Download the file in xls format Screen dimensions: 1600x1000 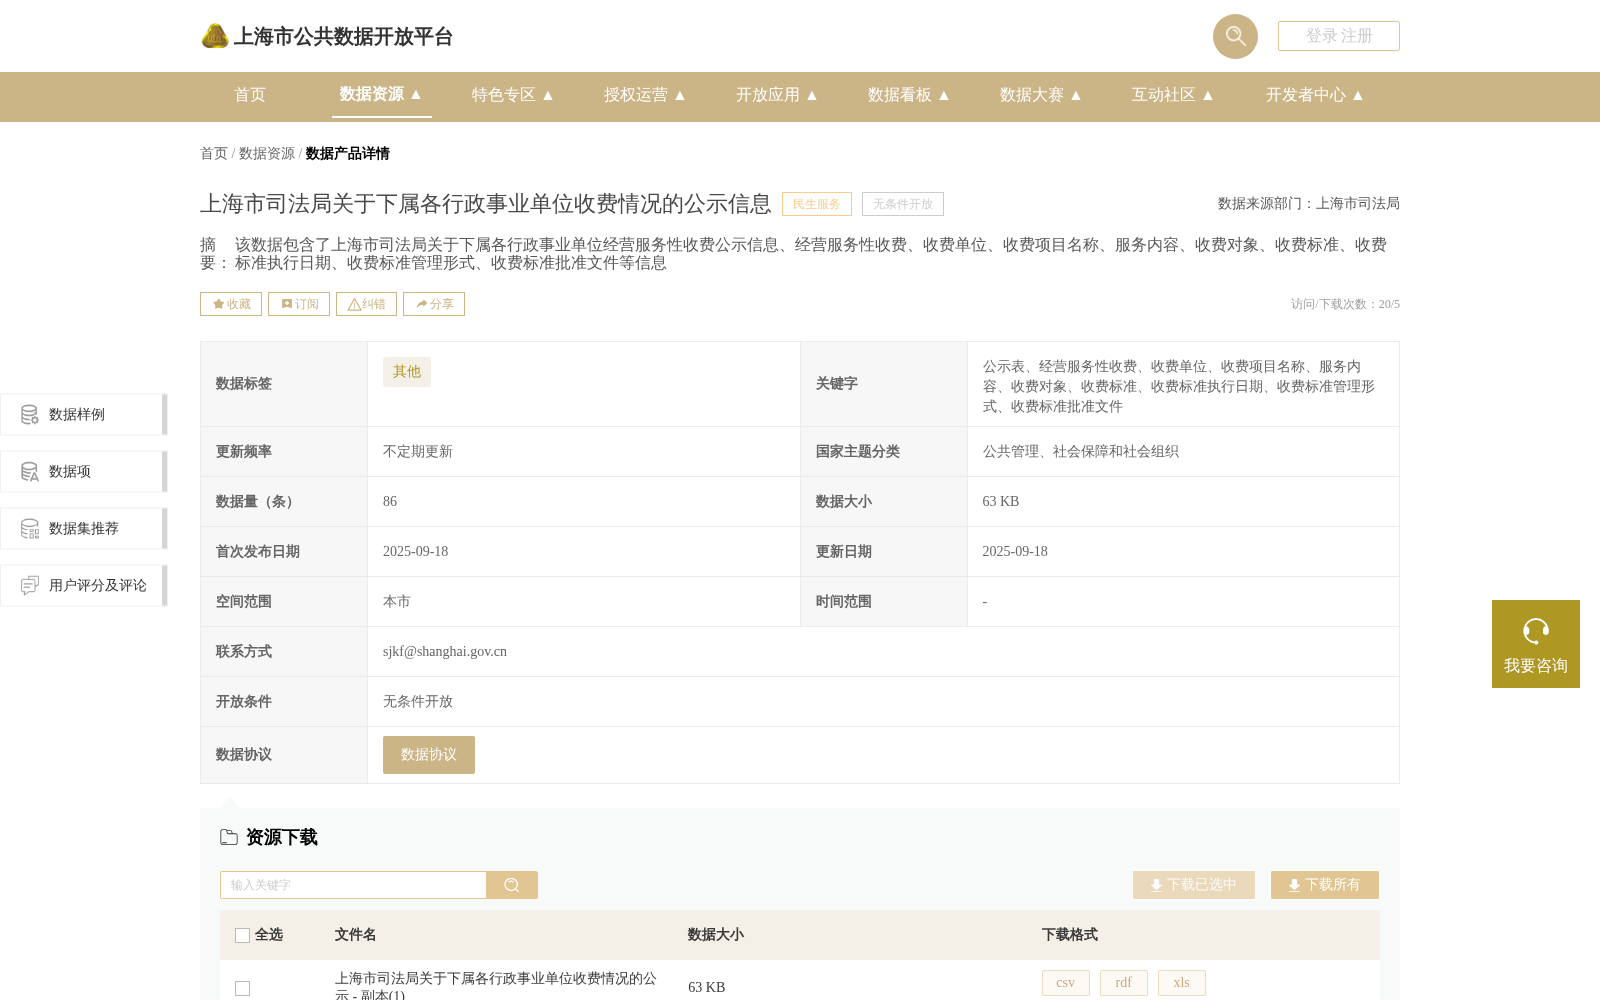(x=1182, y=983)
